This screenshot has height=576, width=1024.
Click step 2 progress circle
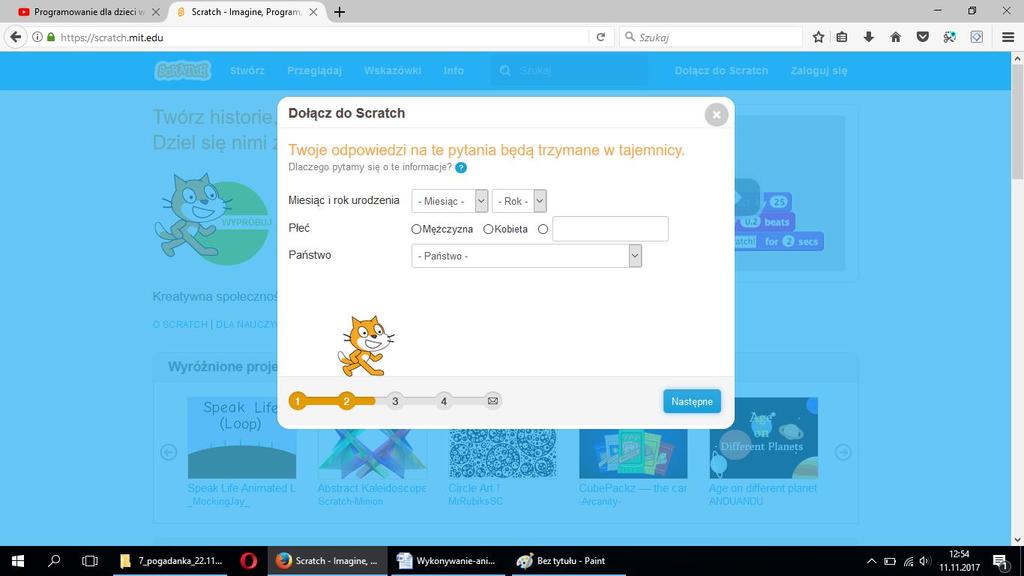click(x=347, y=401)
